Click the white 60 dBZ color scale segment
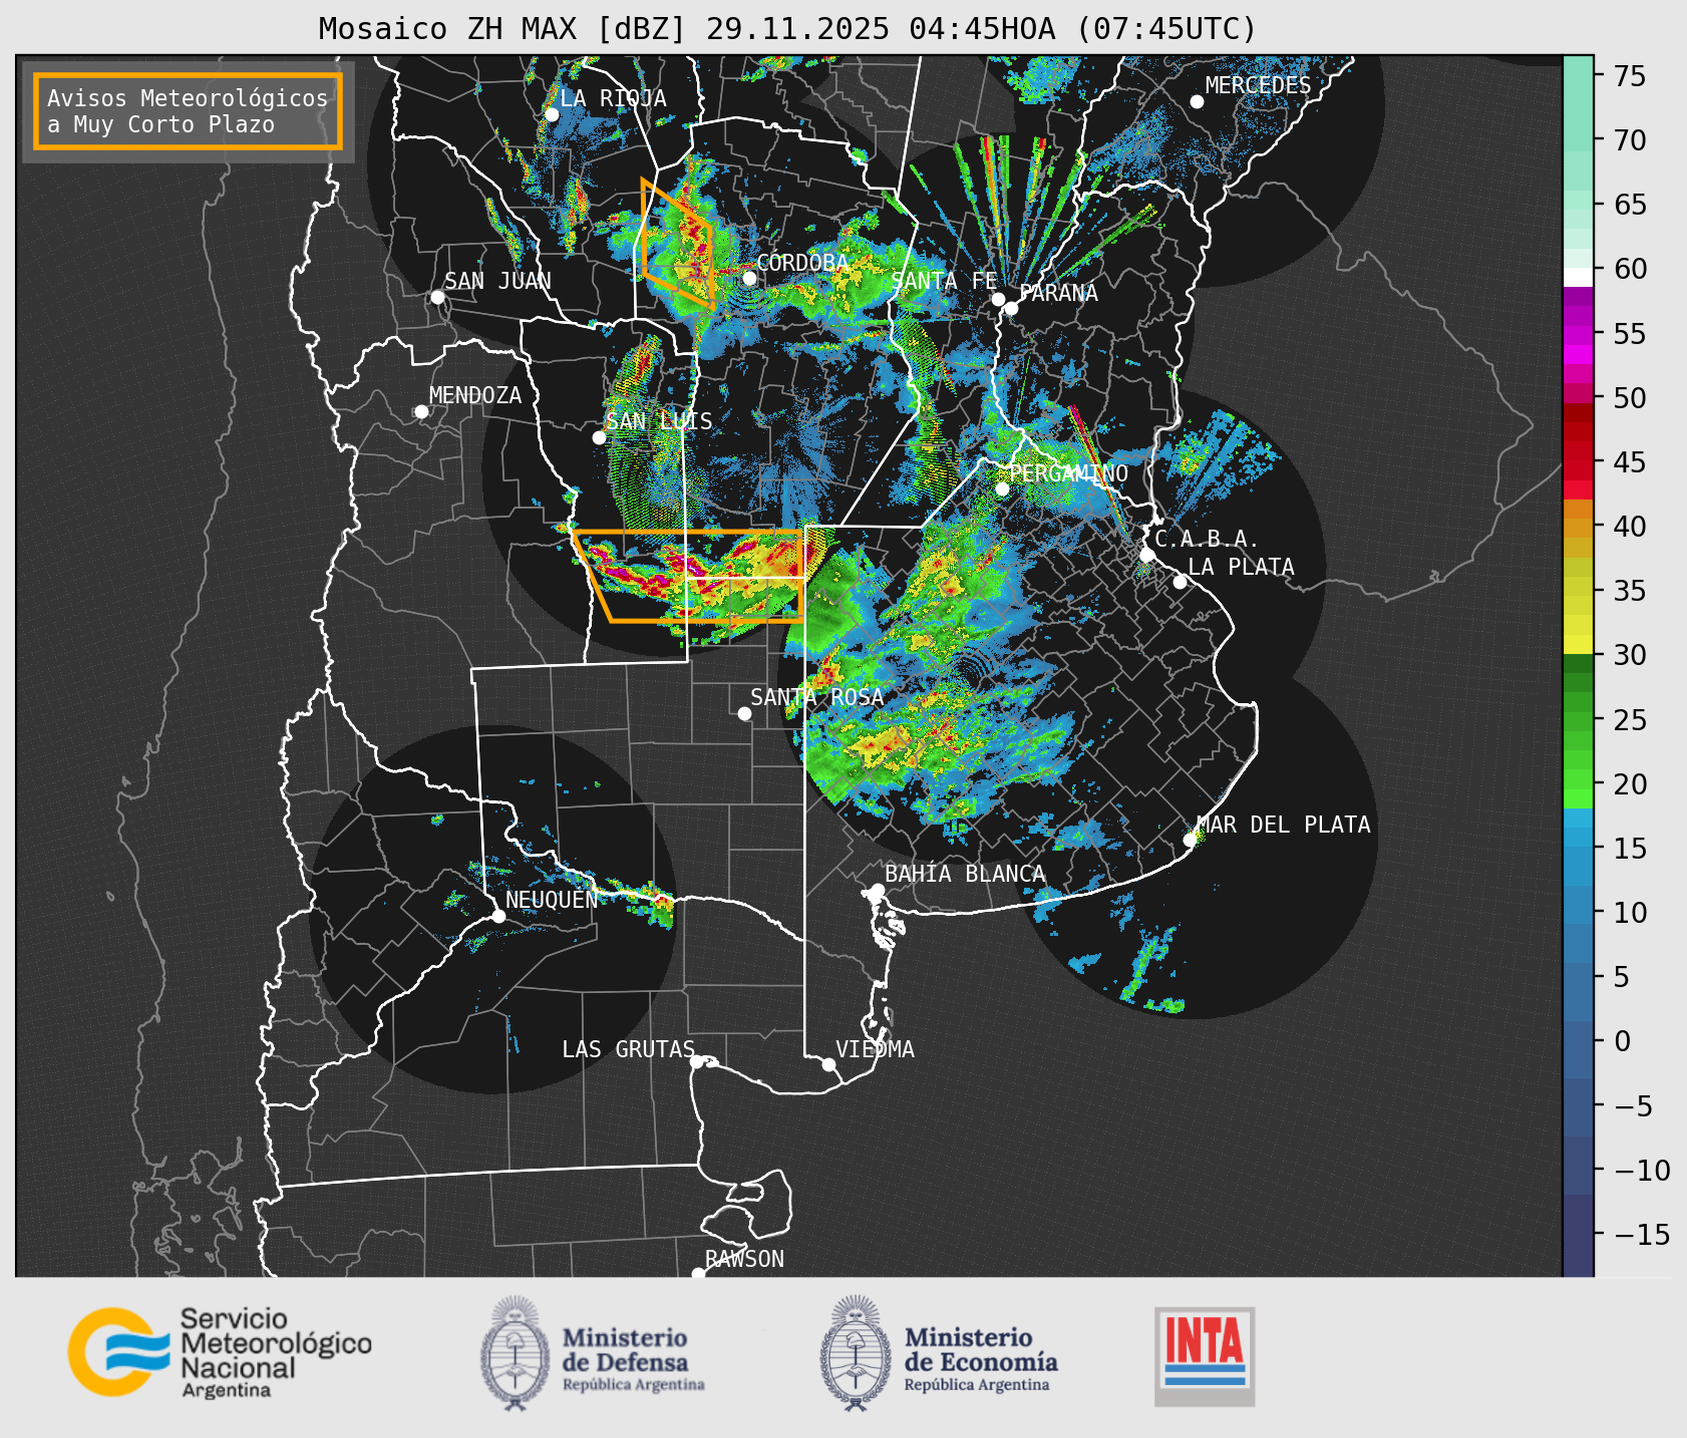The width and height of the screenshot is (1687, 1438). [x=1578, y=276]
